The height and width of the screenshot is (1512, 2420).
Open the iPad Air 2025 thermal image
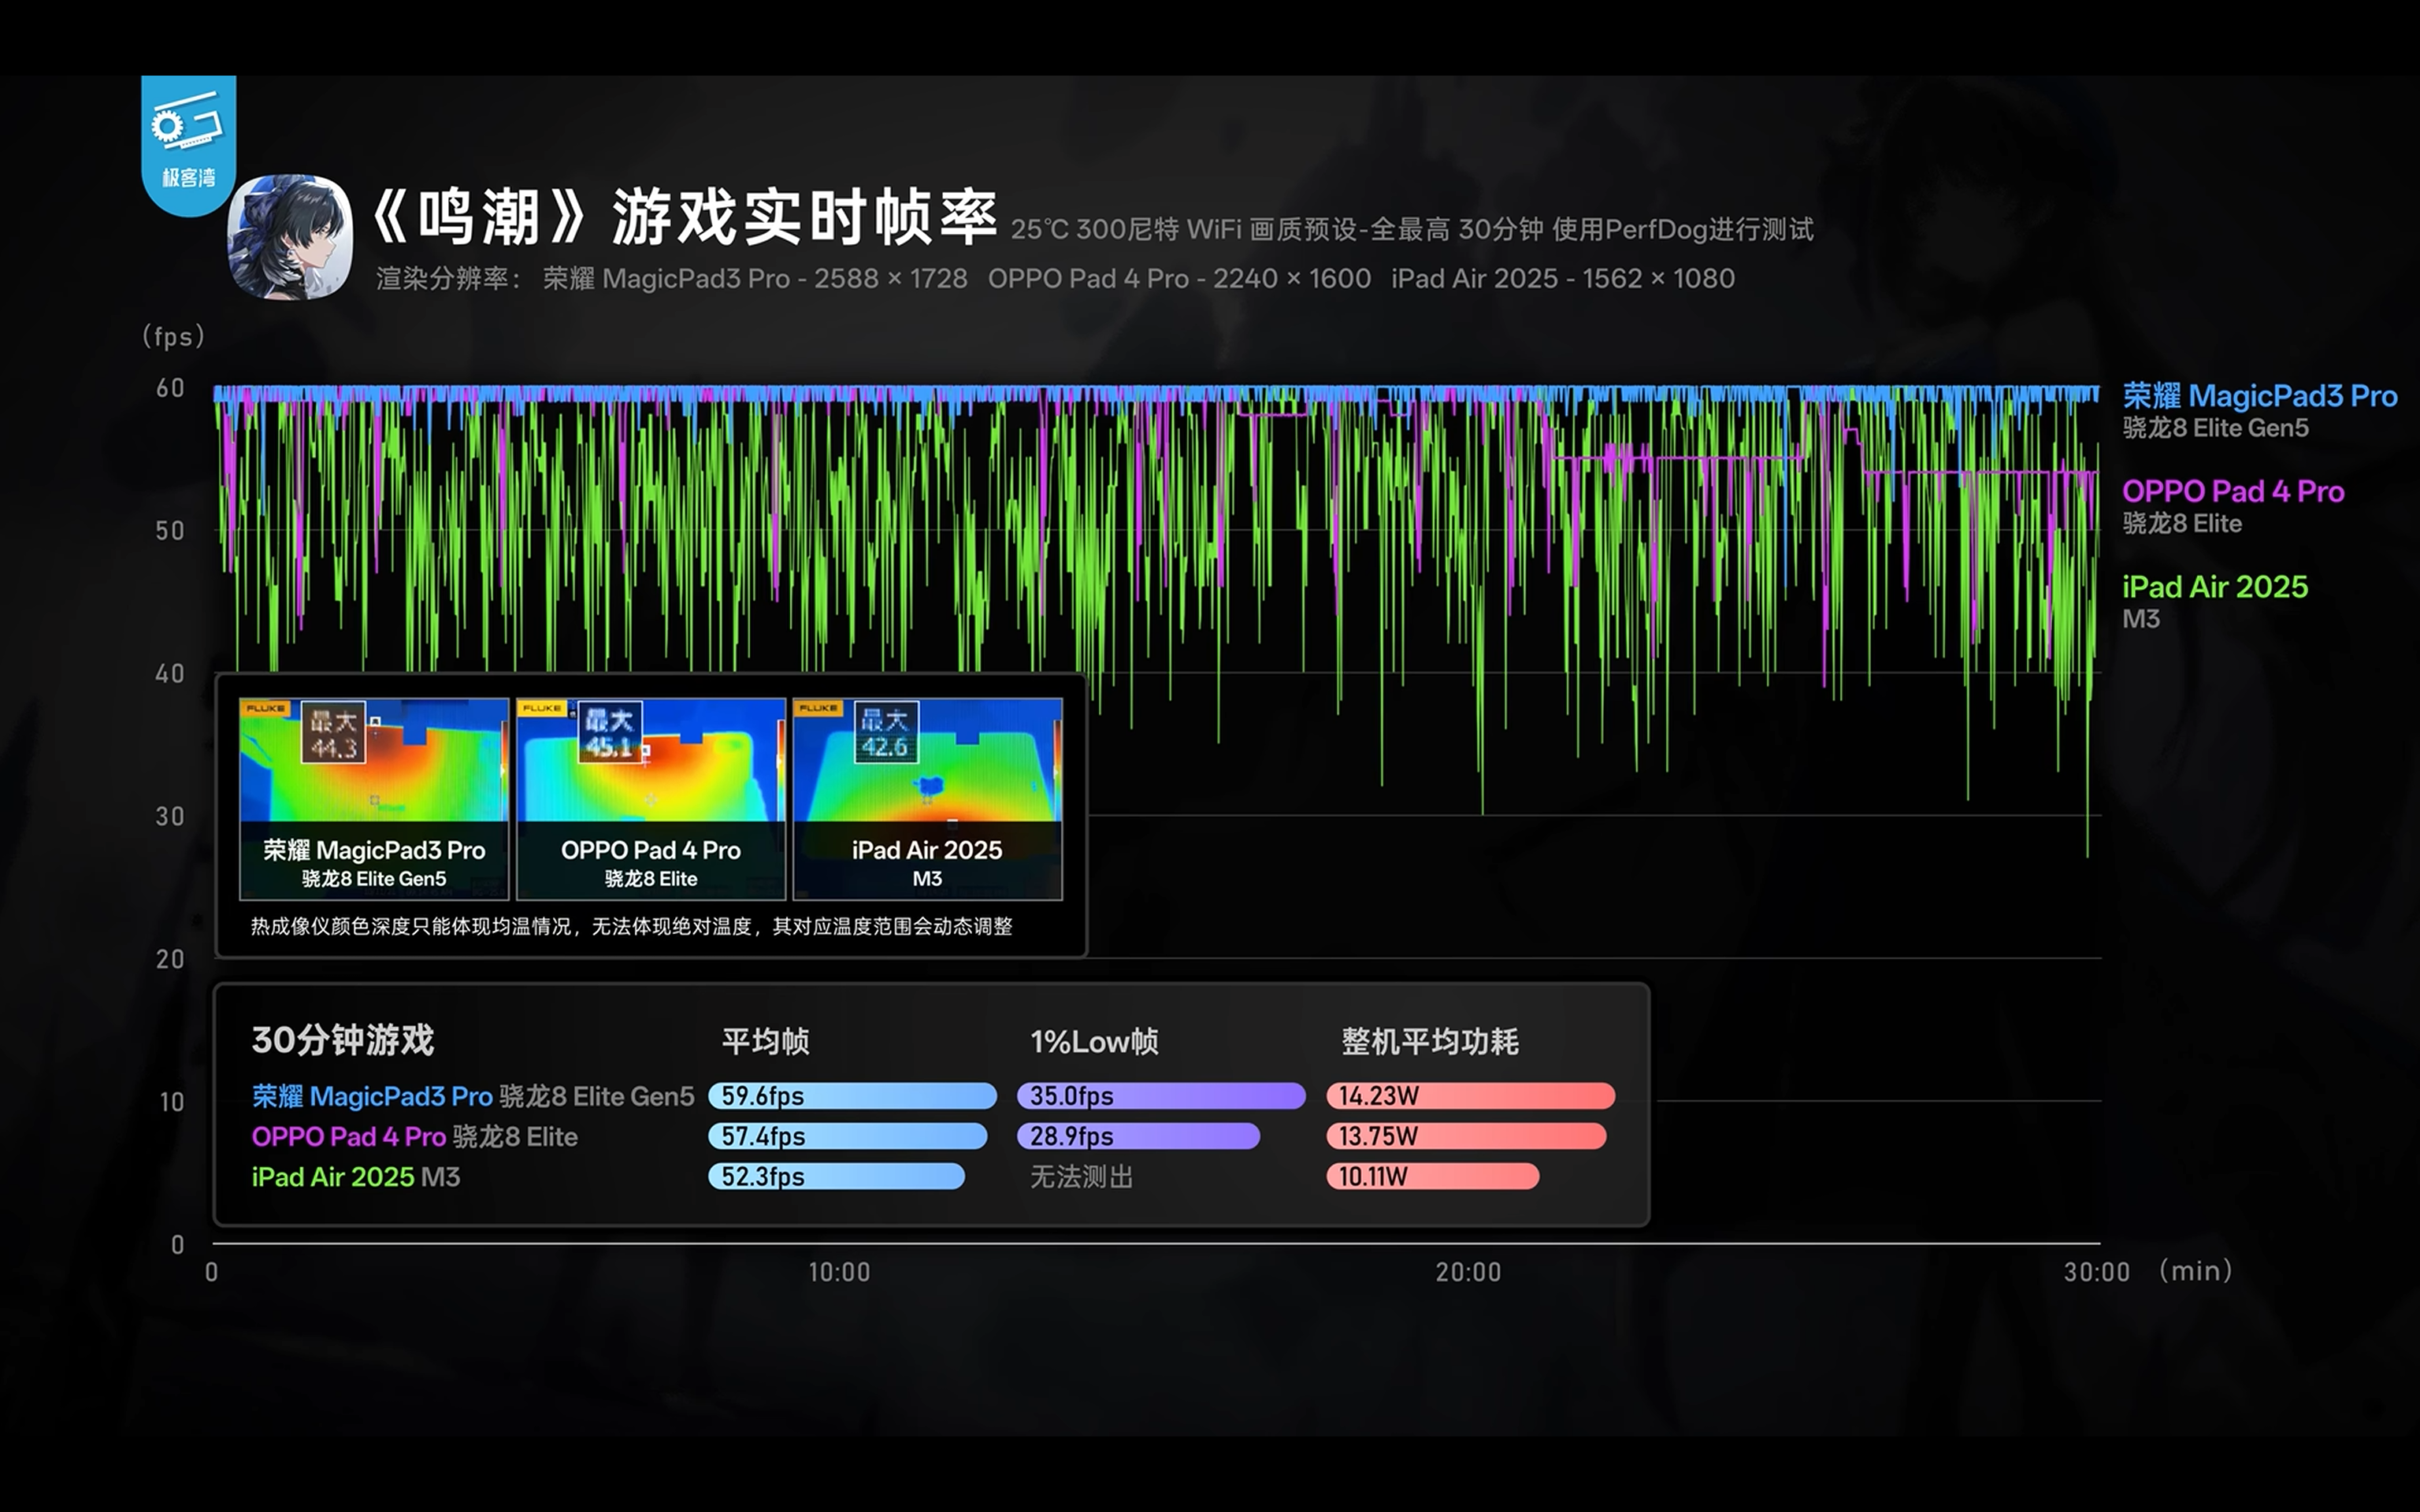(927, 798)
